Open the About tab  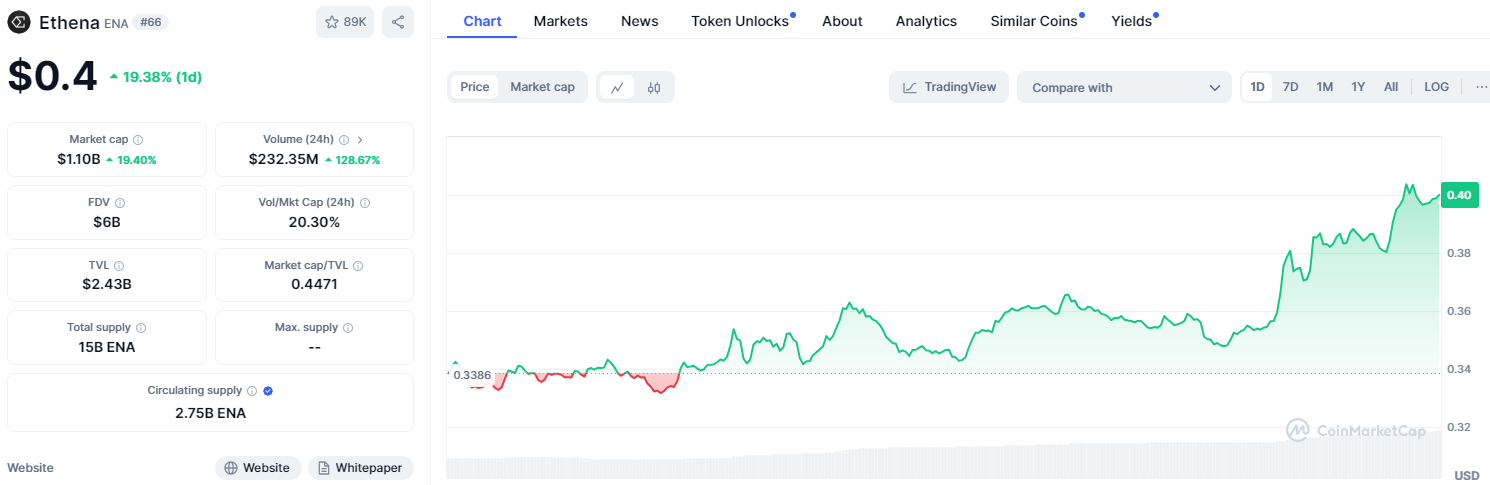842,21
